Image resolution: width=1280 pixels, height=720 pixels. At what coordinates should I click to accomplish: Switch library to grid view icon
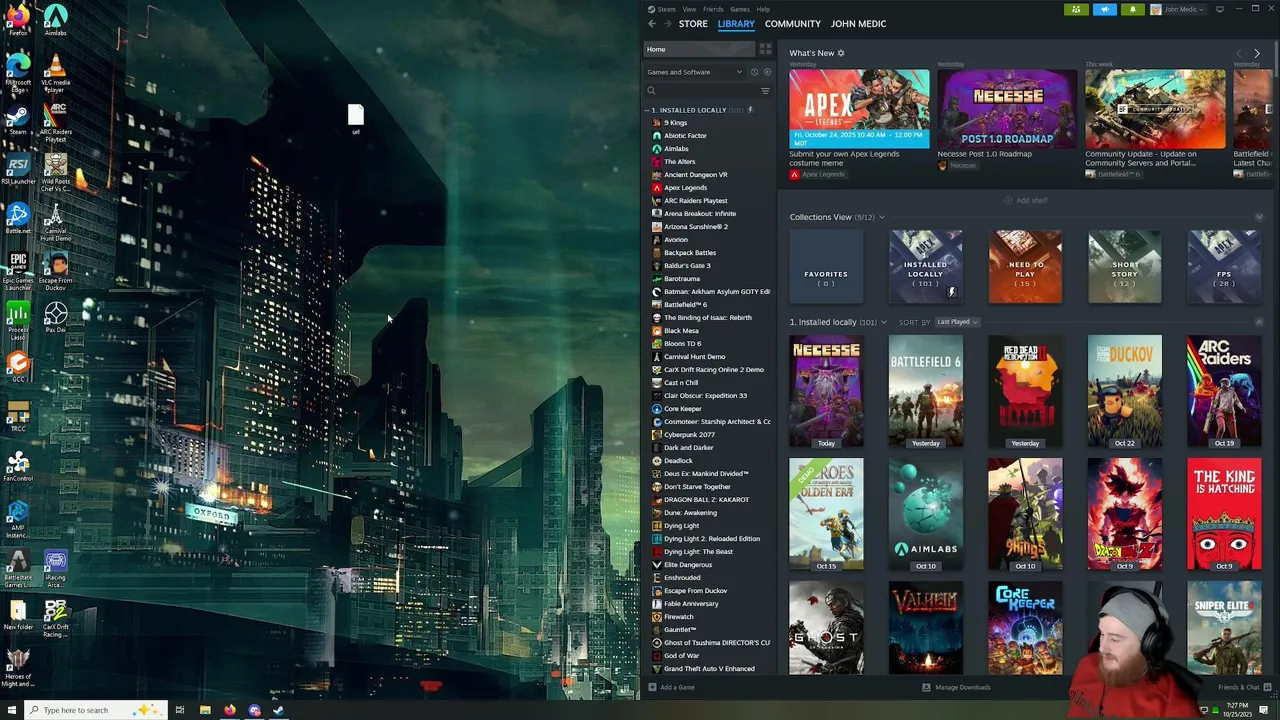[x=765, y=49]
